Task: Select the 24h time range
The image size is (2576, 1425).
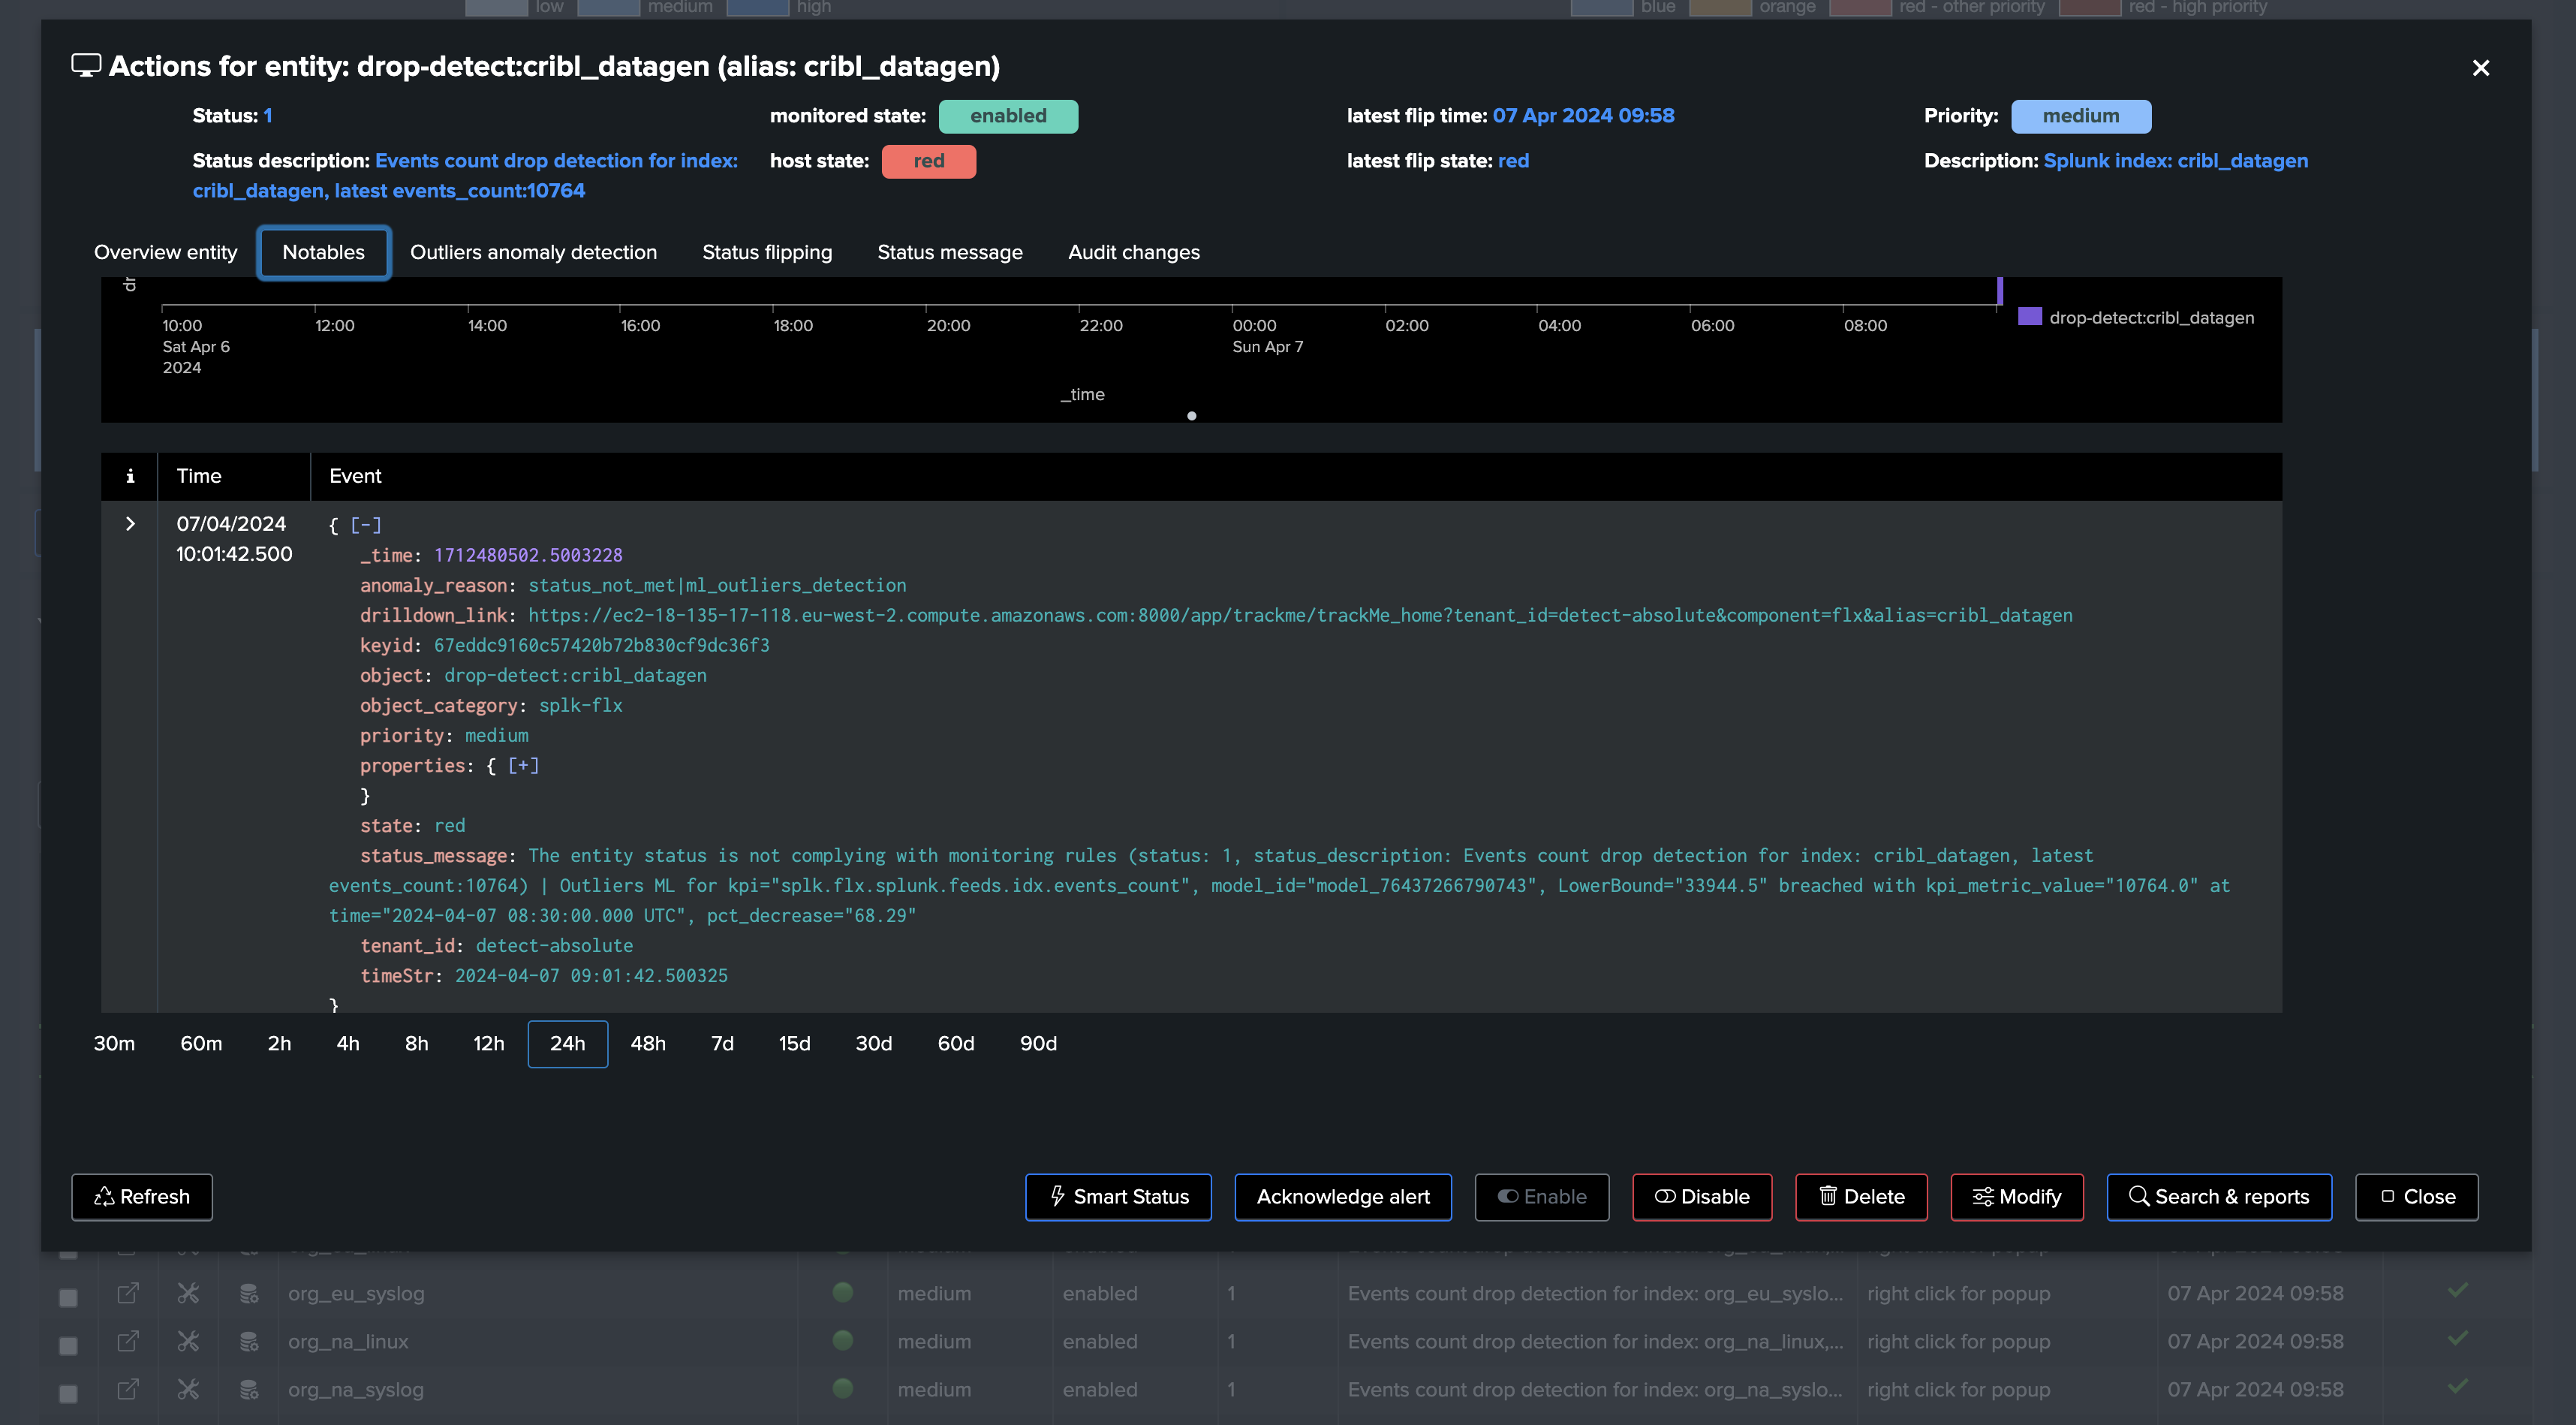Action: [567, 1043]
